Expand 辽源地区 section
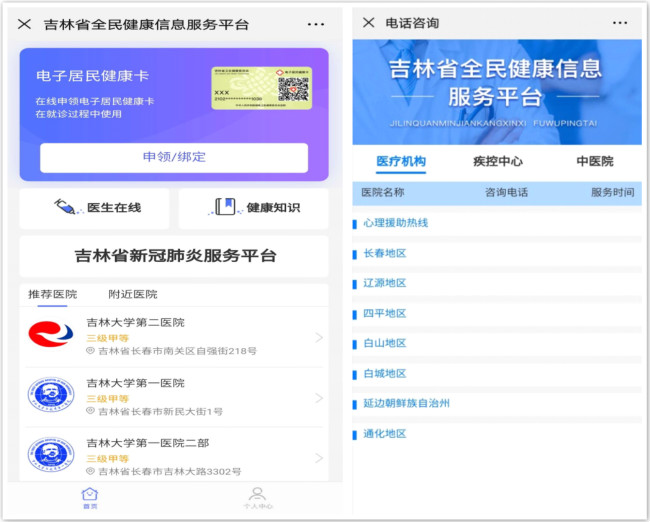Image resolution: width=650 pixels, height=522 pixels. pyautogui.click(x=497, y=284)
